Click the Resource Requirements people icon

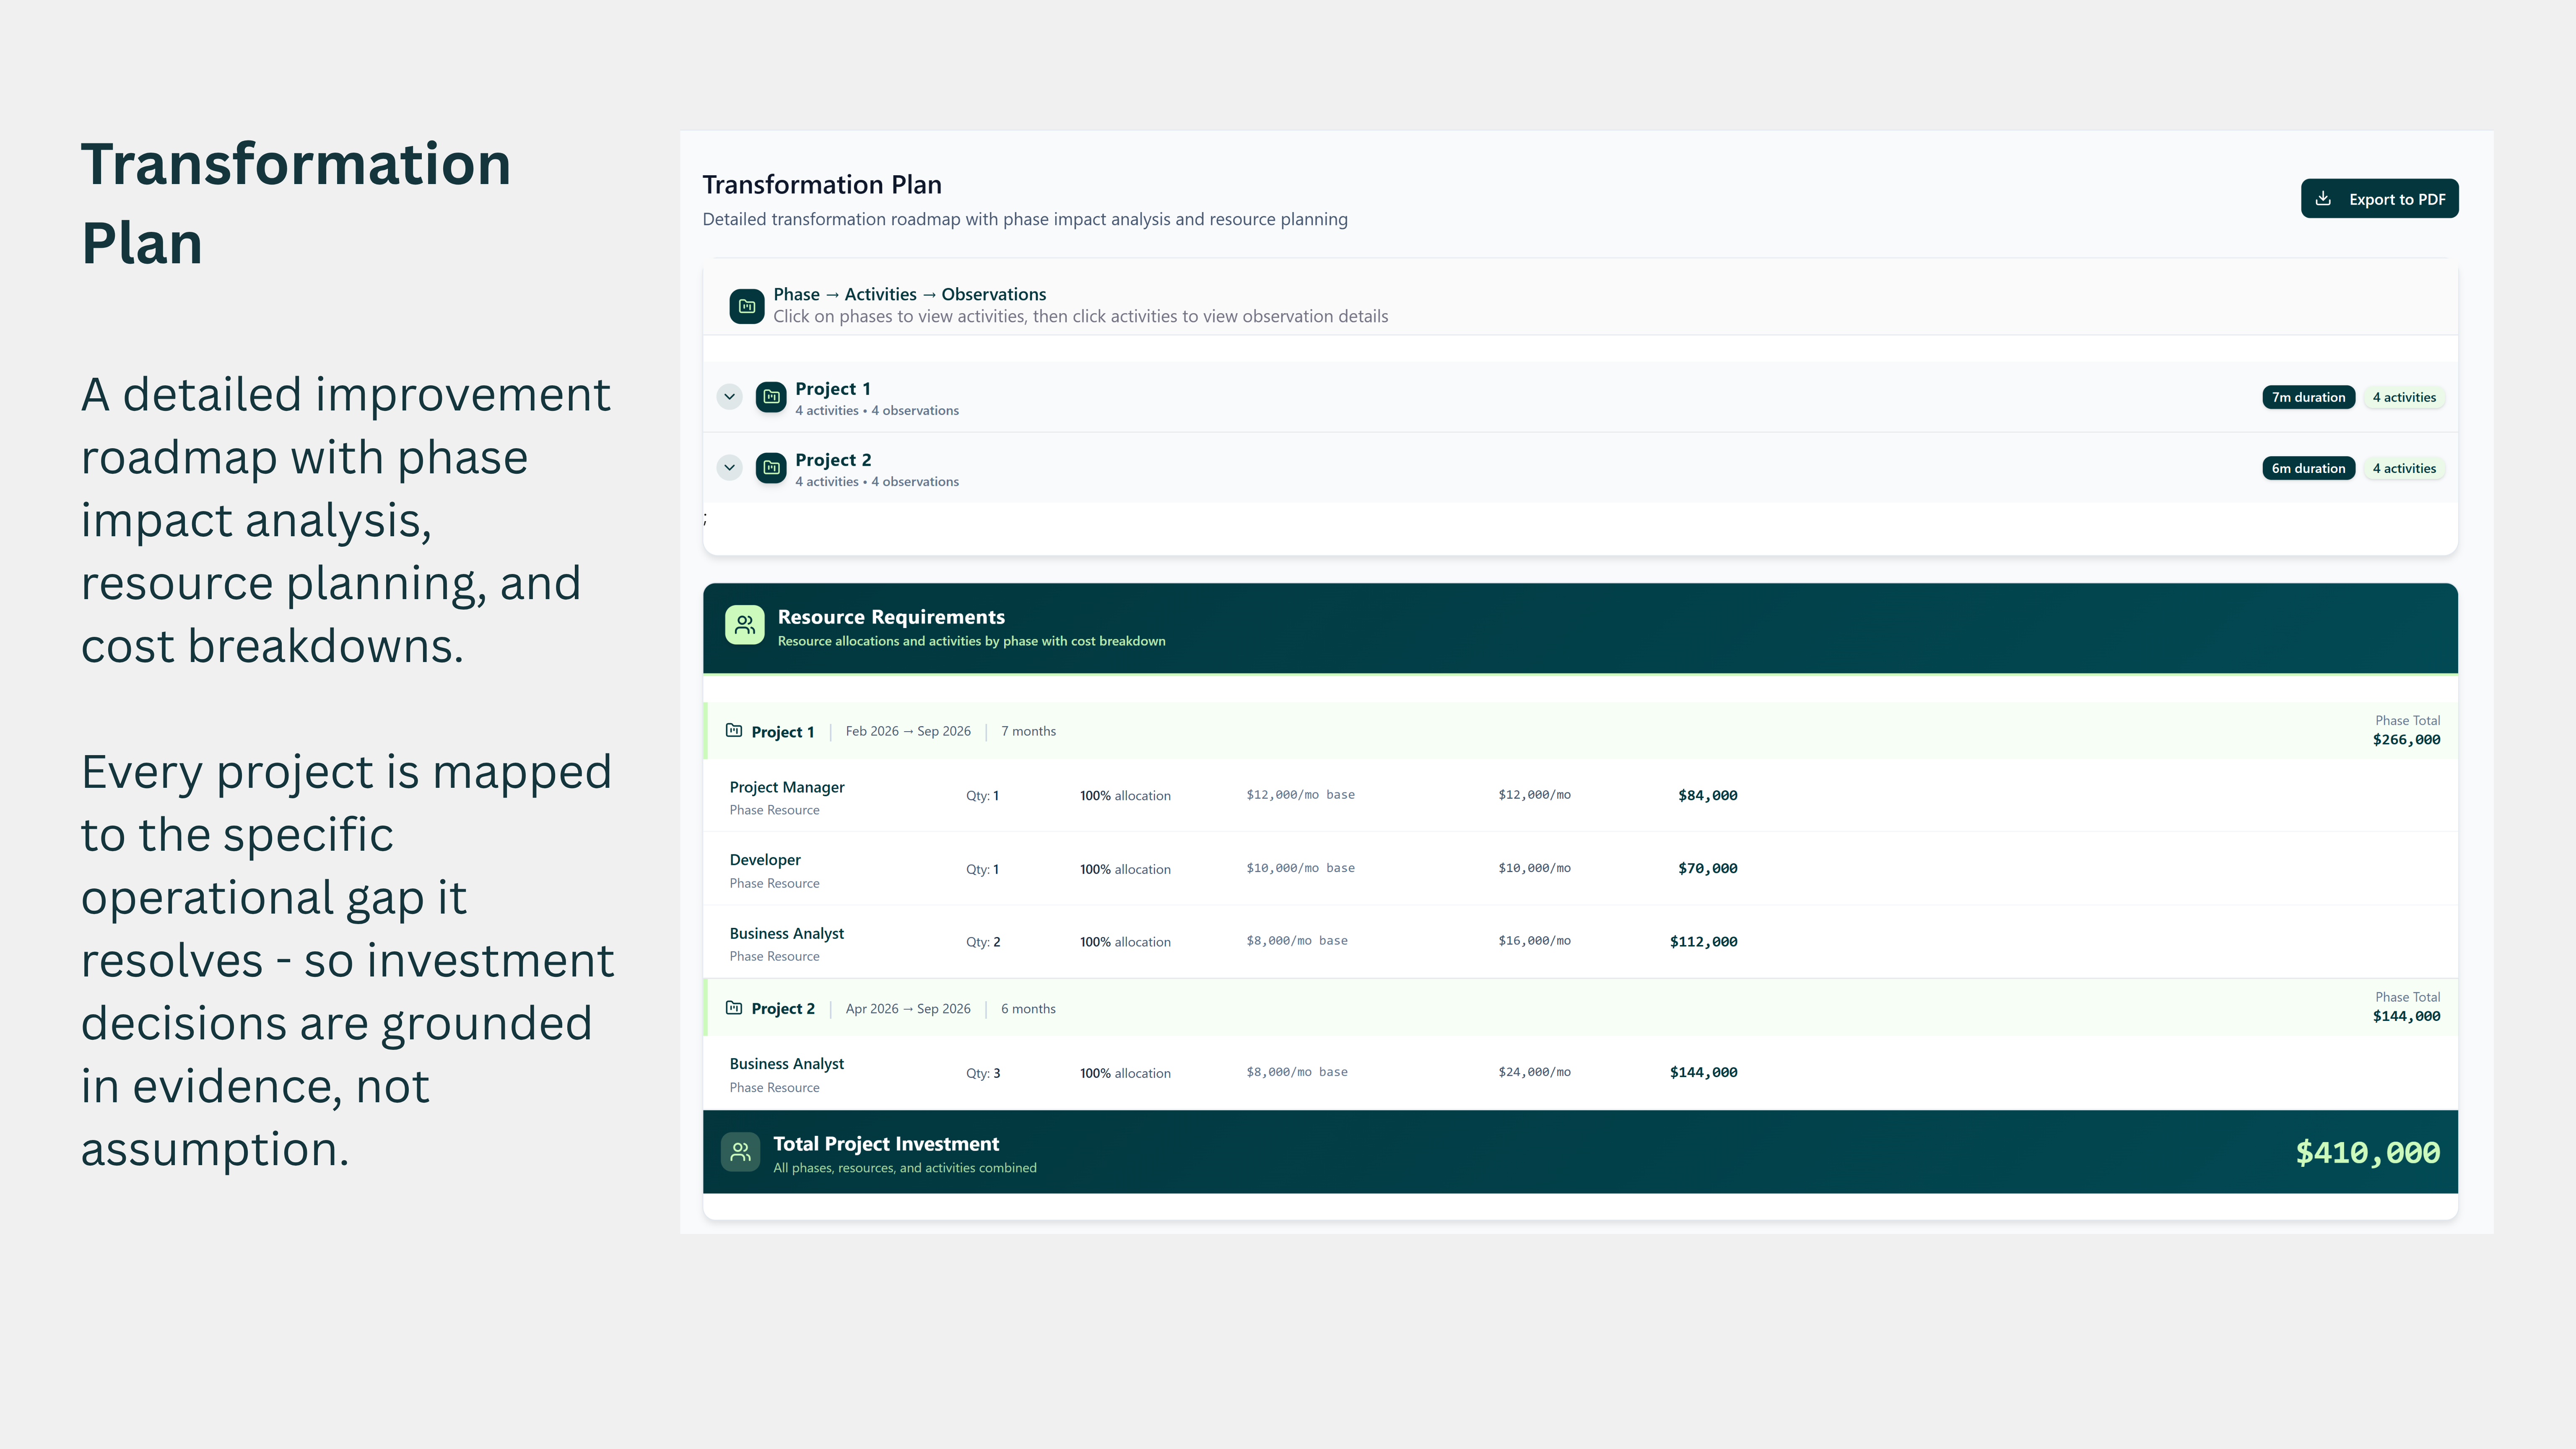click(x=745, y=625)
